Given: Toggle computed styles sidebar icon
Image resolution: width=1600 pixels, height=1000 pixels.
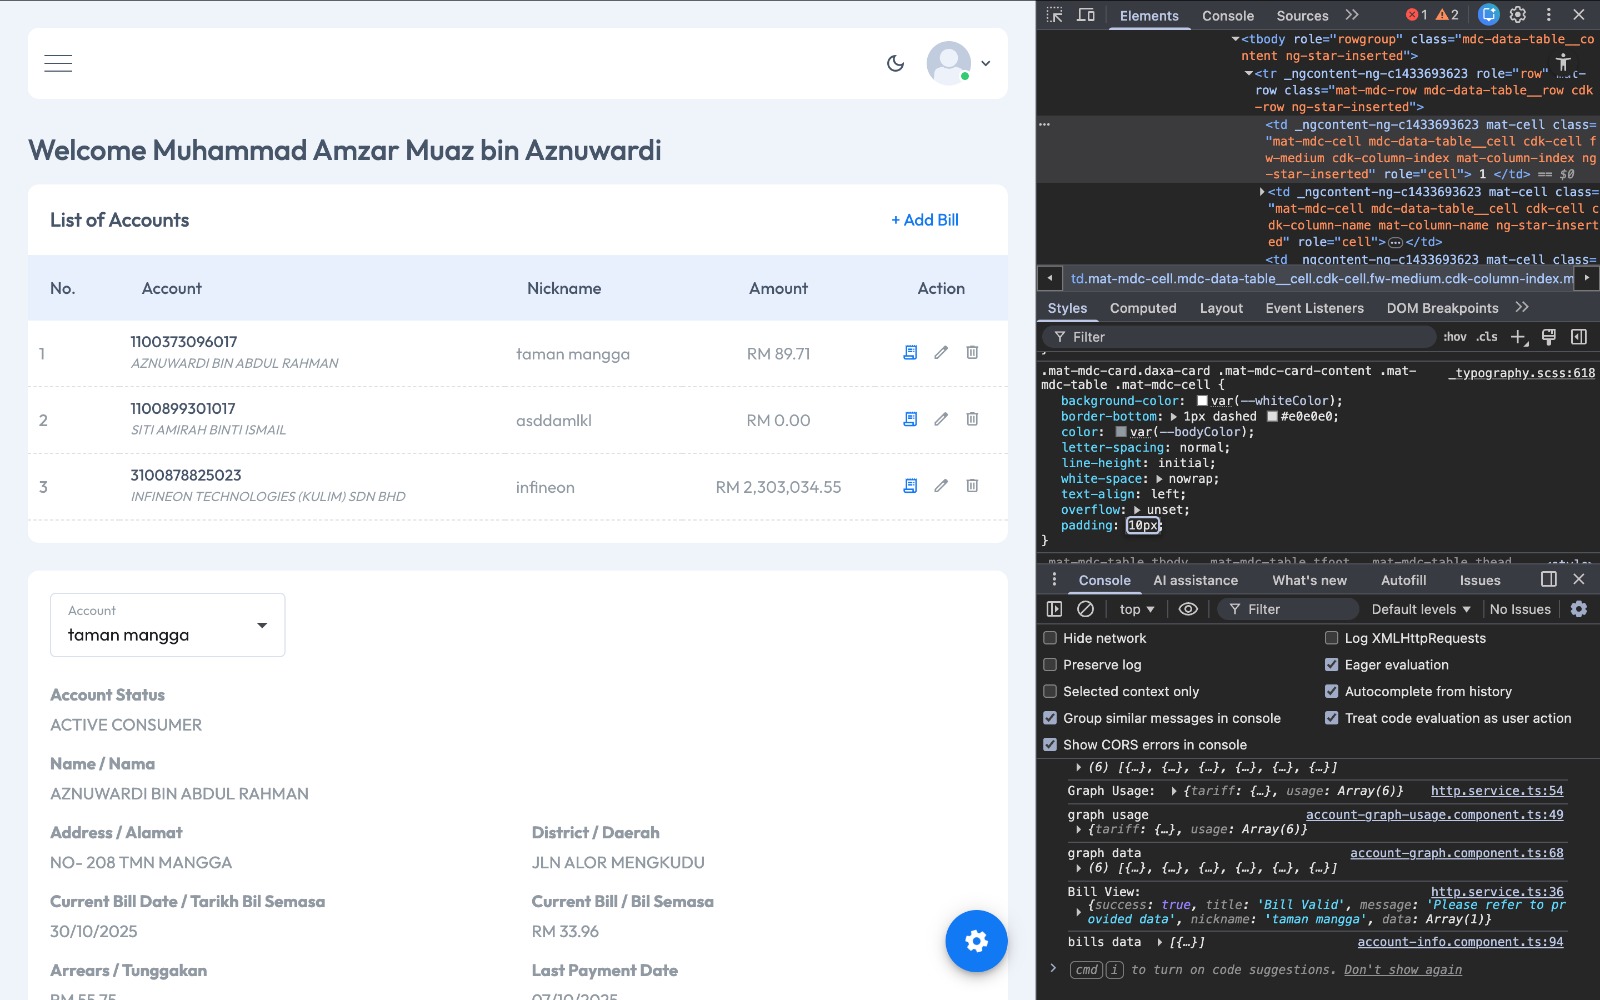Looking at the screenshot, I should 1579,337.
